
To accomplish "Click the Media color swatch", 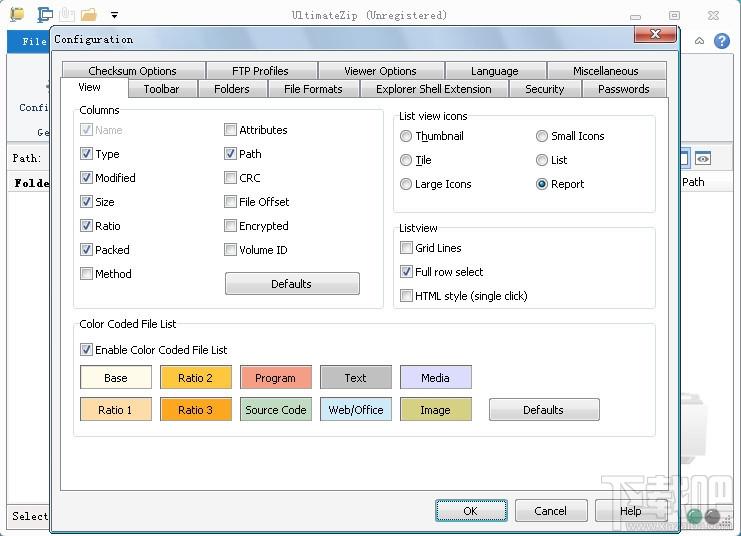I will point(436,378).
